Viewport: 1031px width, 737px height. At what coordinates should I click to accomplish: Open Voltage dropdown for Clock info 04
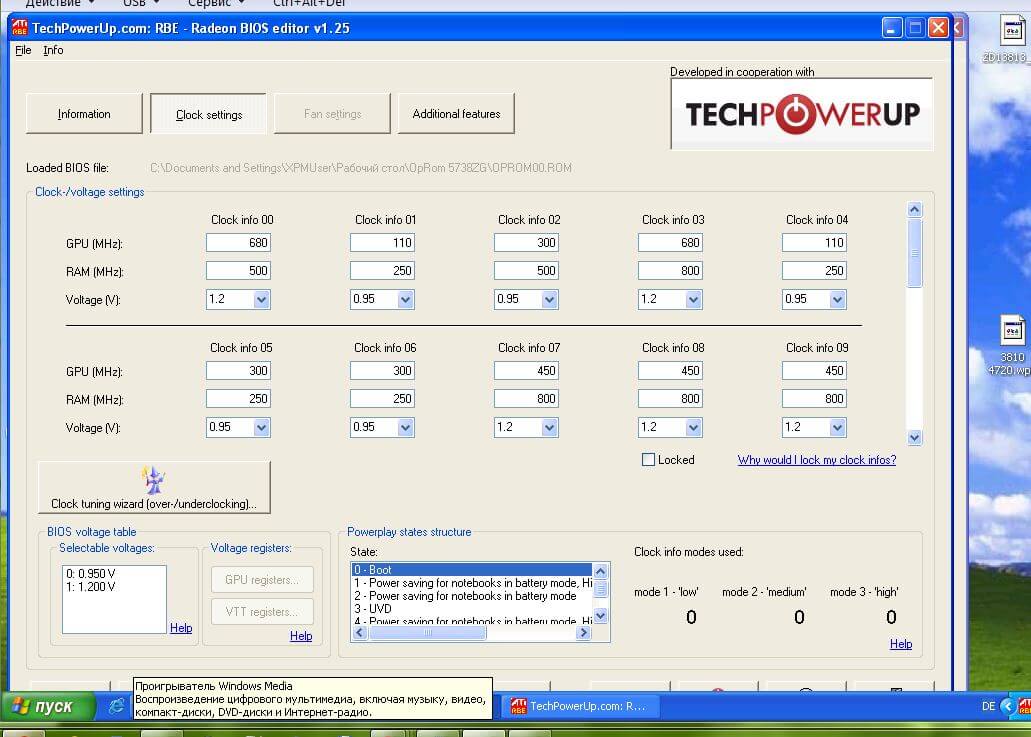click(x=837, y=299)
